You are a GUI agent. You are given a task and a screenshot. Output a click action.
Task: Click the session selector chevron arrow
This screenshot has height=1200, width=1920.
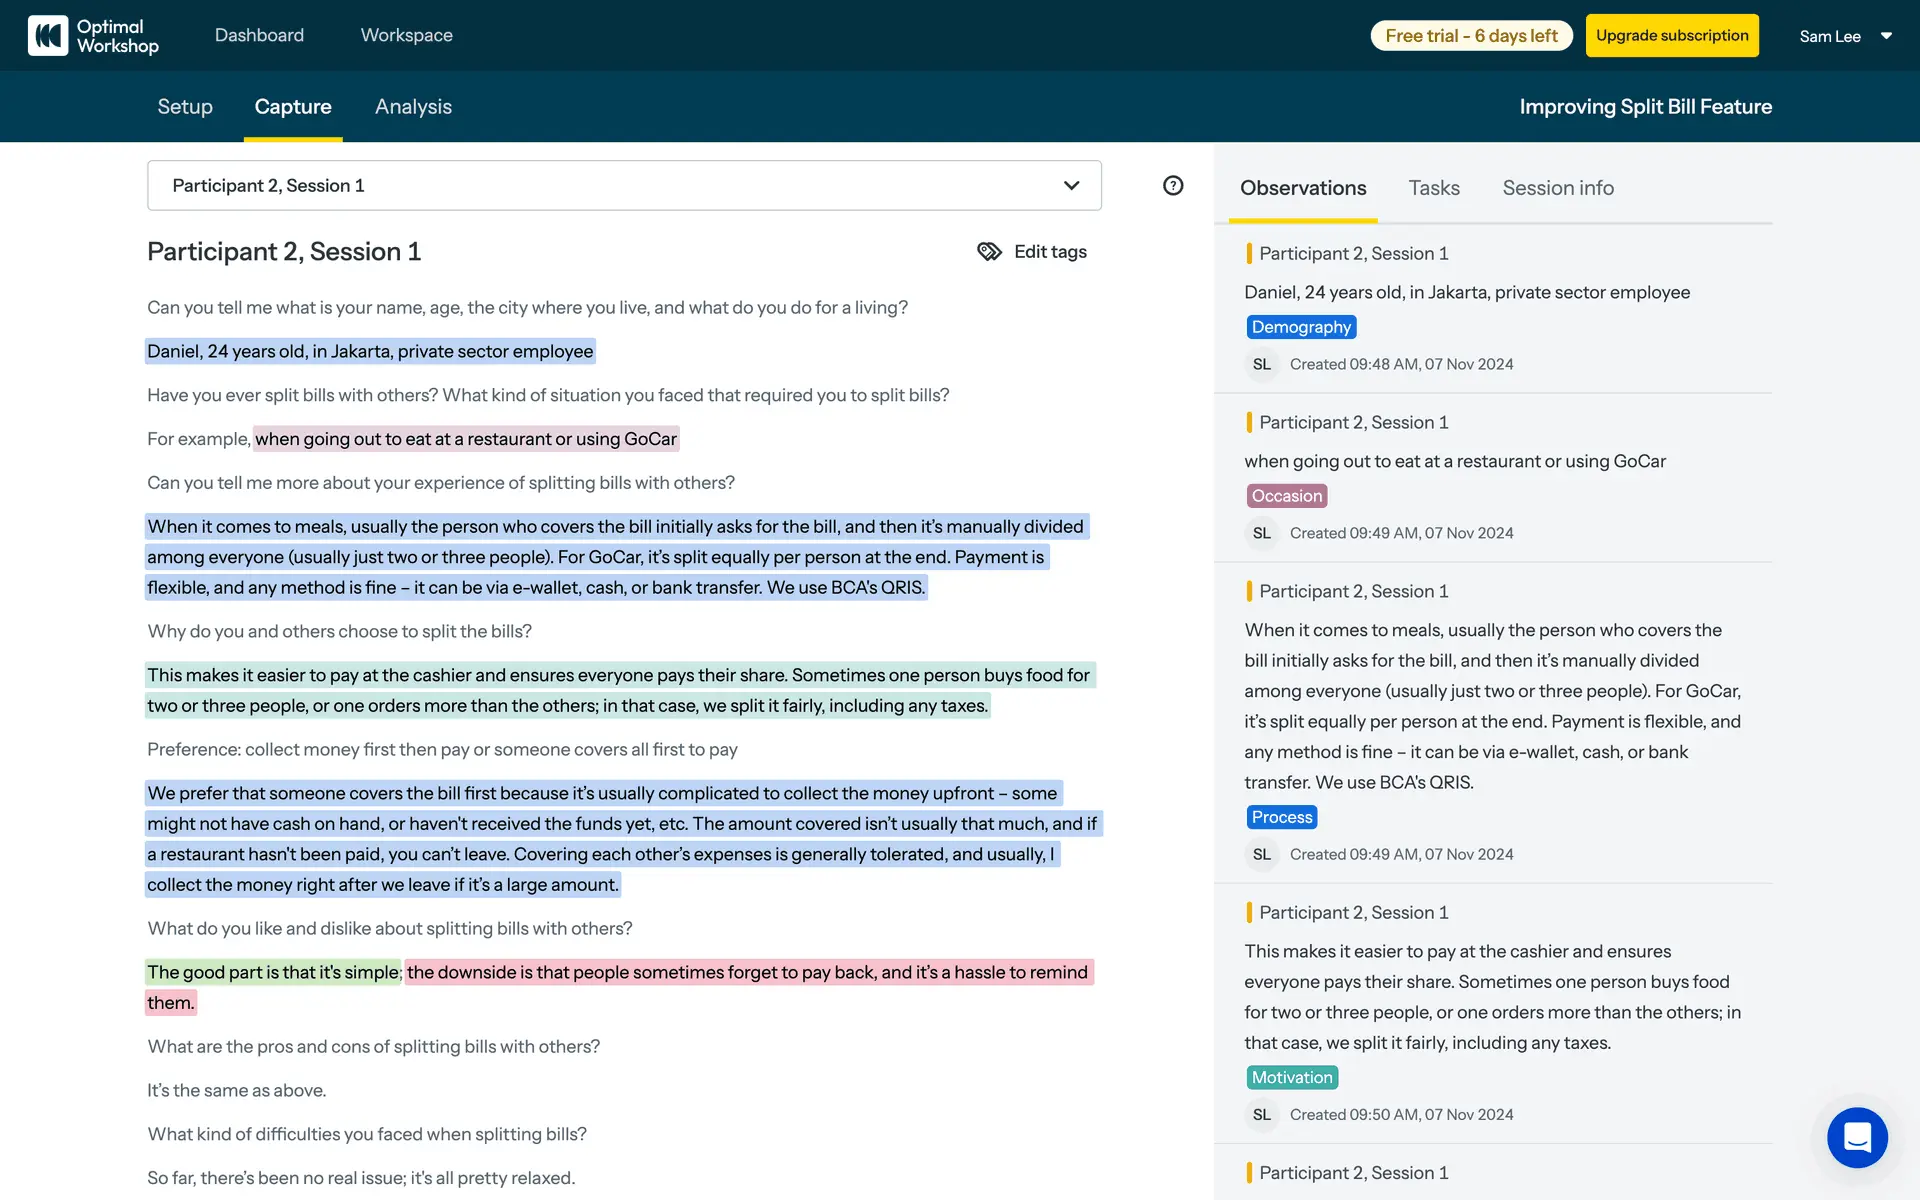pos(1071,186)
